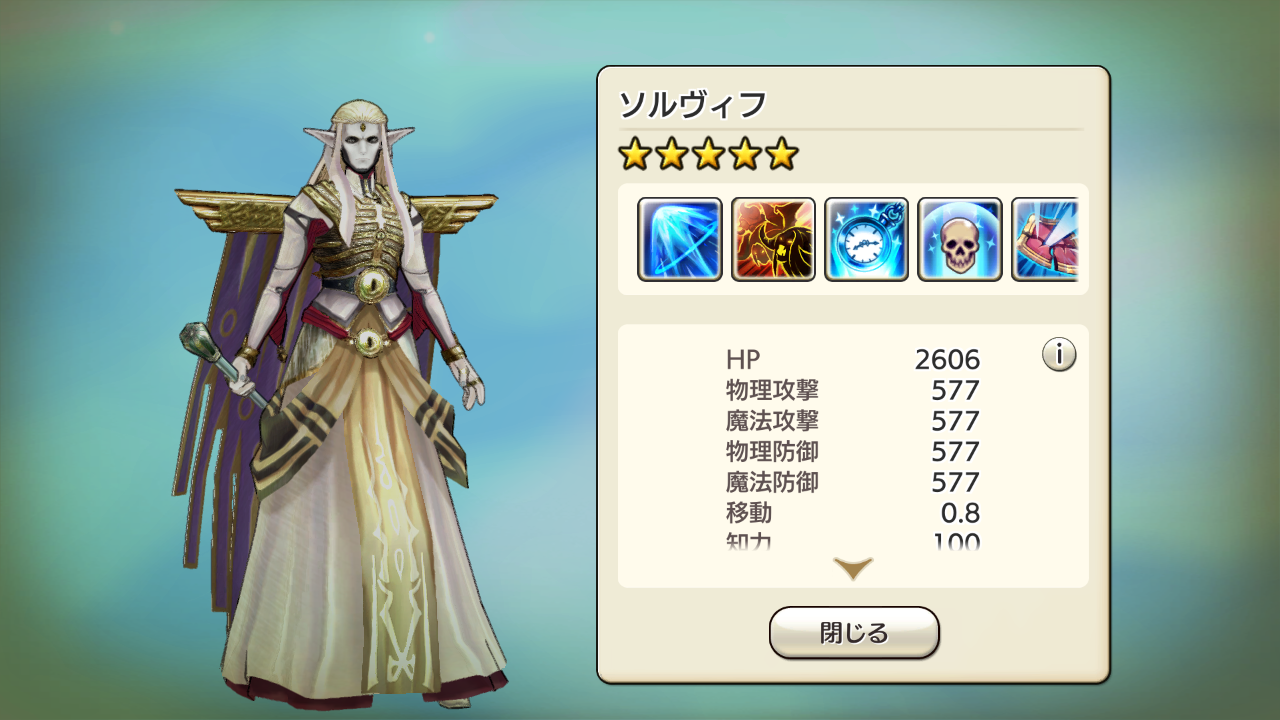
Task: Select the 物理防御 stat row
Action: (853, 452)
